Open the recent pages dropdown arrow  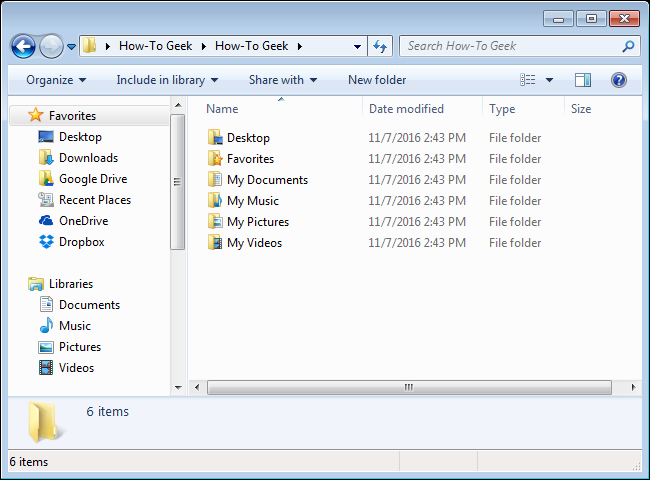71,46
